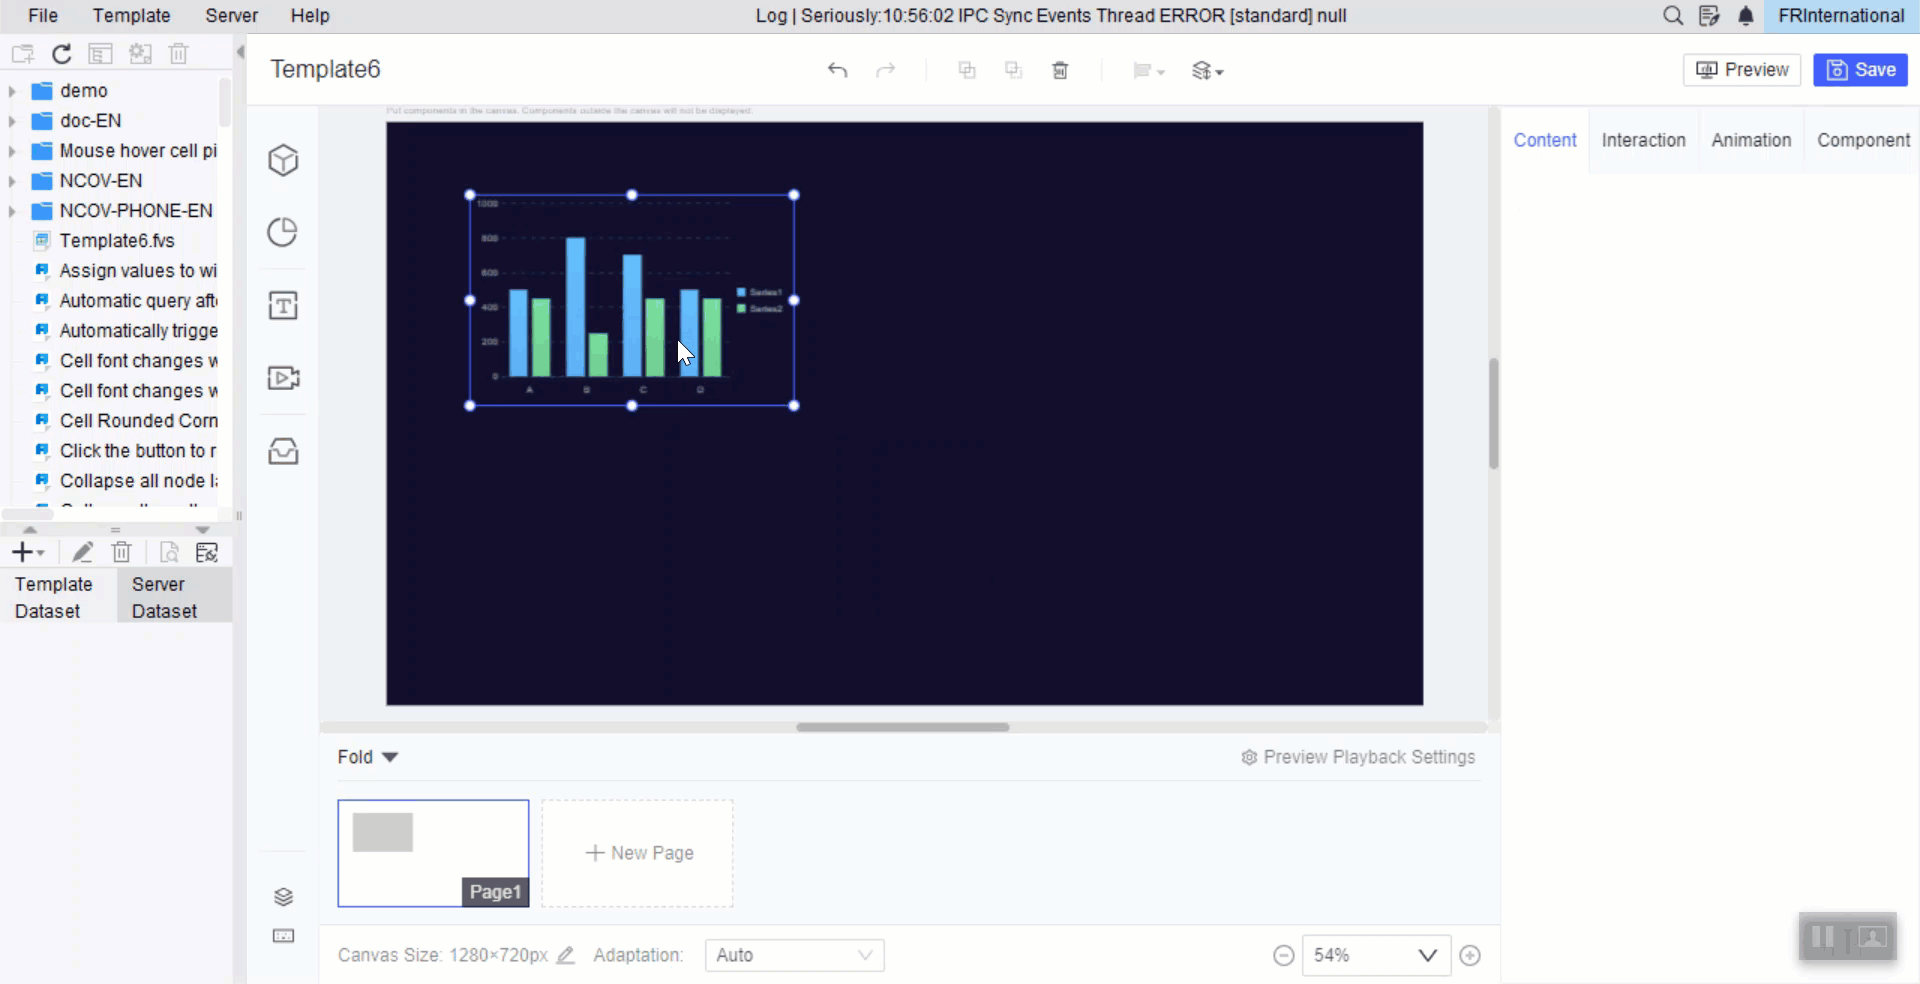Collapse left panel with the arrow handle

click(x=240, y=52)
